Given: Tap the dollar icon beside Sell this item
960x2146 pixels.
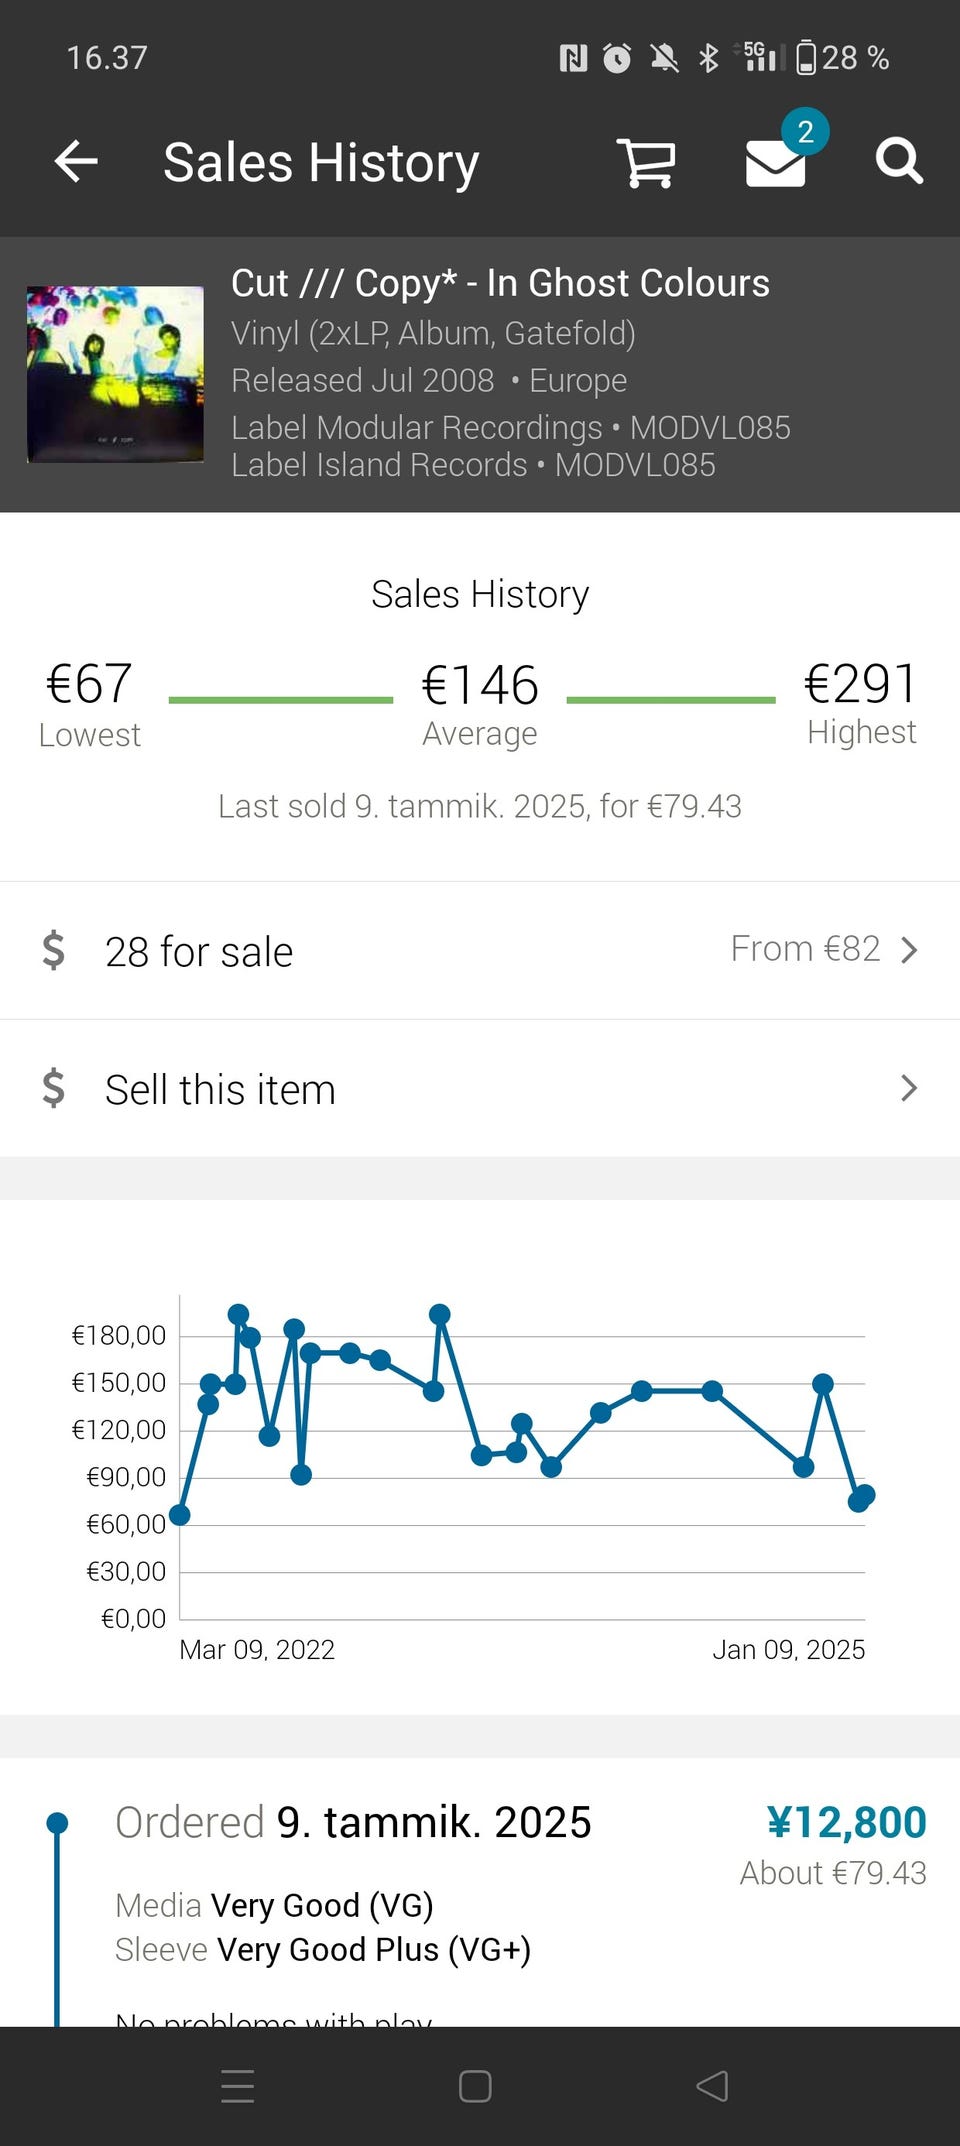Looking at the screenshot, I should coord(54,1088).
